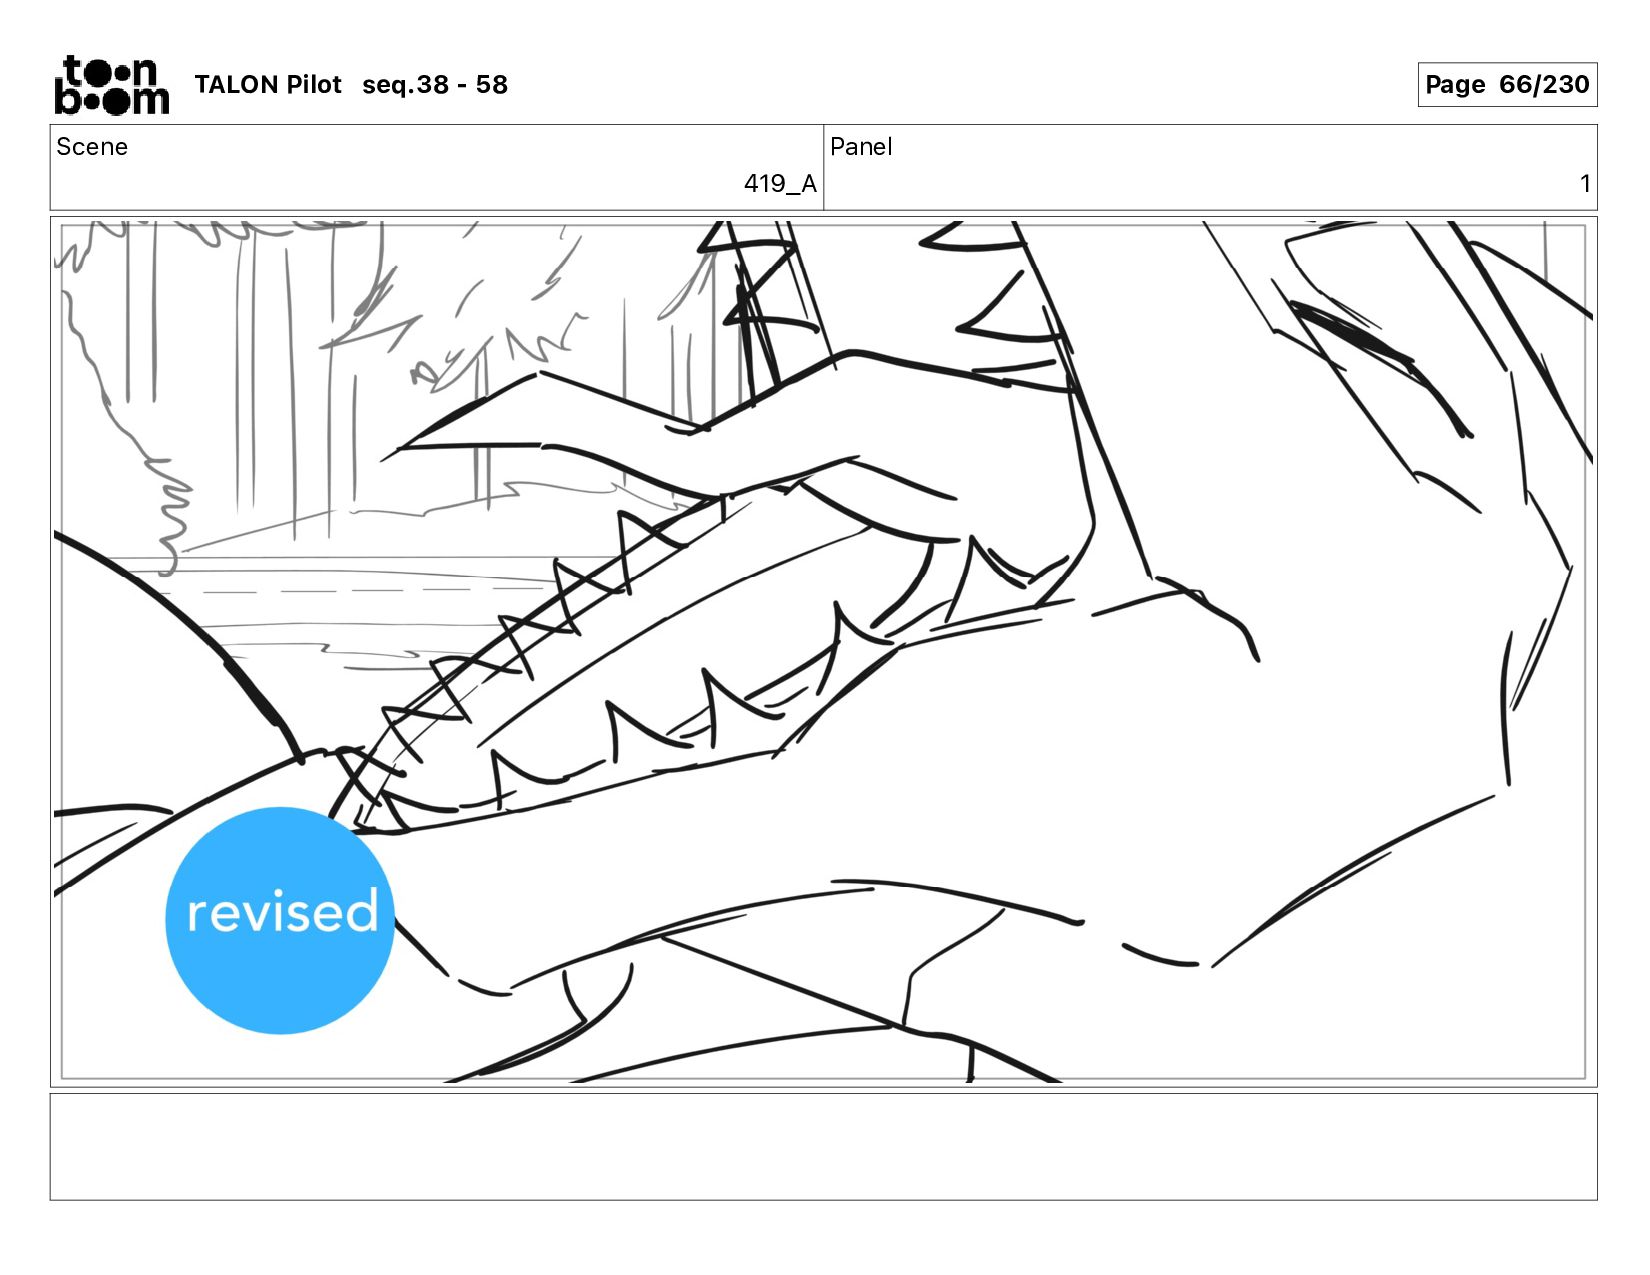Click the 'Panel' label
Image resolution: width=1650 pixels, height=1275 pixels.
point(861,147)
